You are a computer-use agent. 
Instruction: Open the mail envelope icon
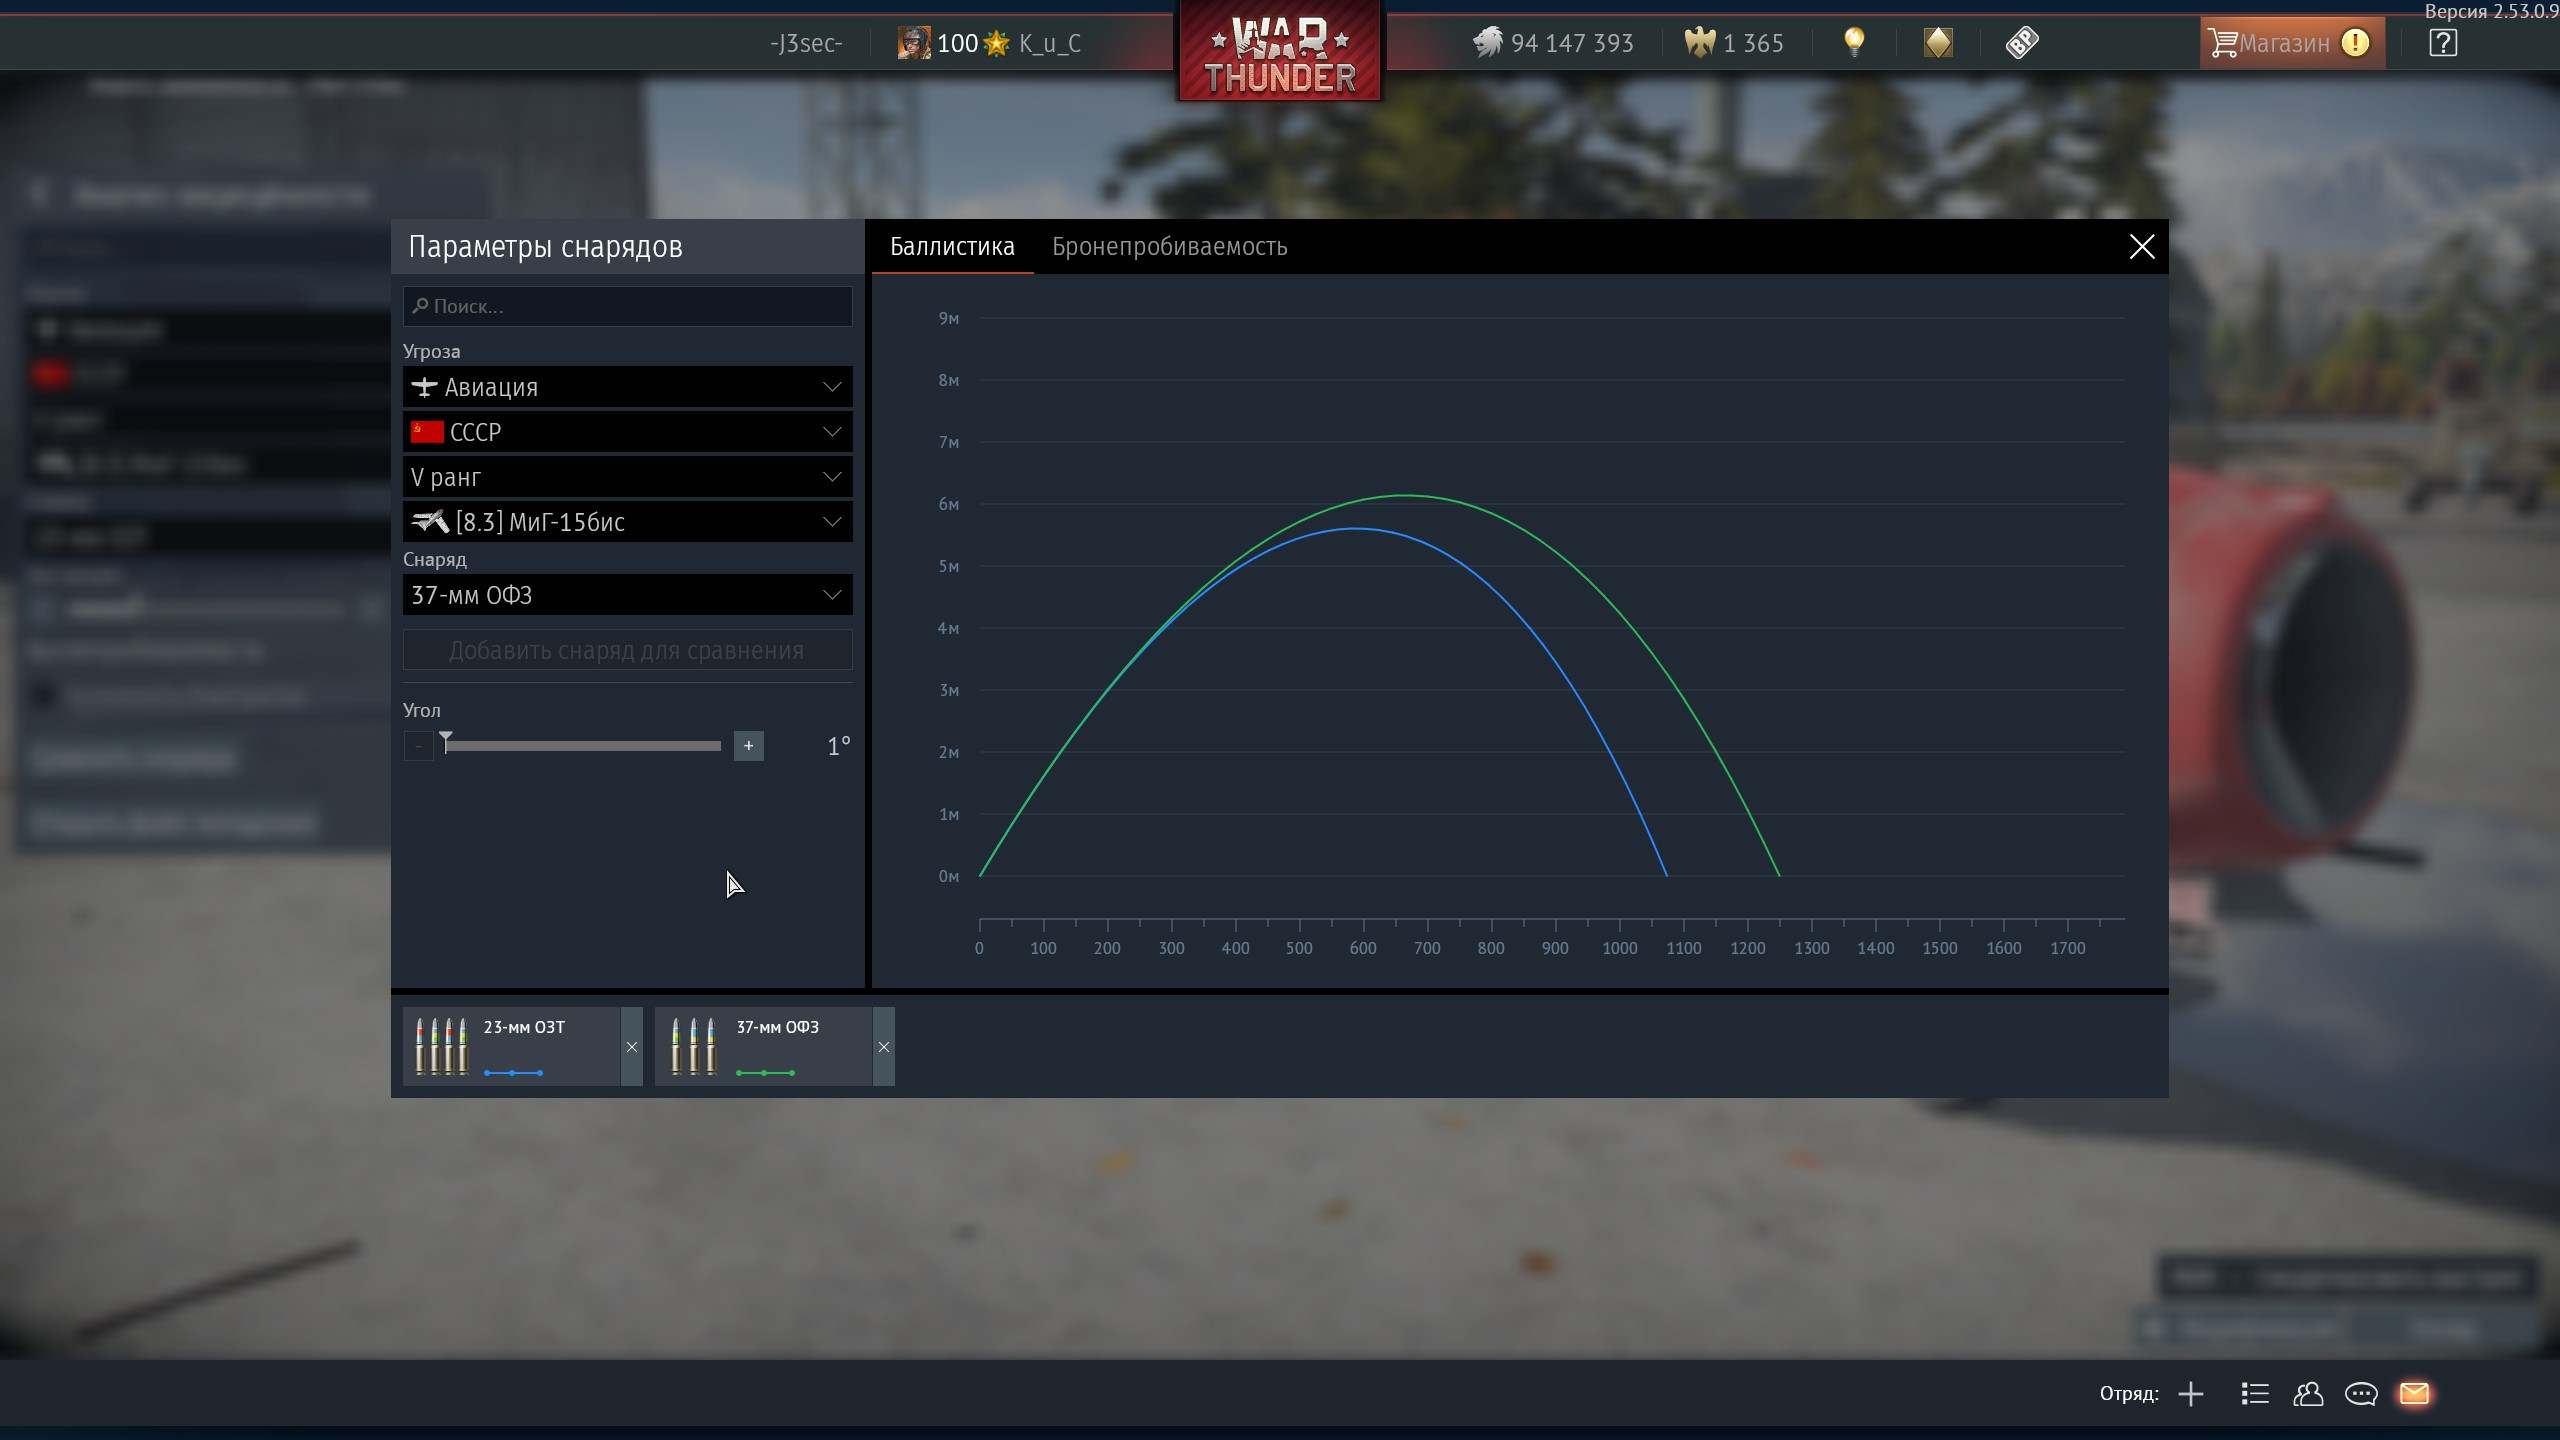pyautogui.click(x=2414, y=1393)
